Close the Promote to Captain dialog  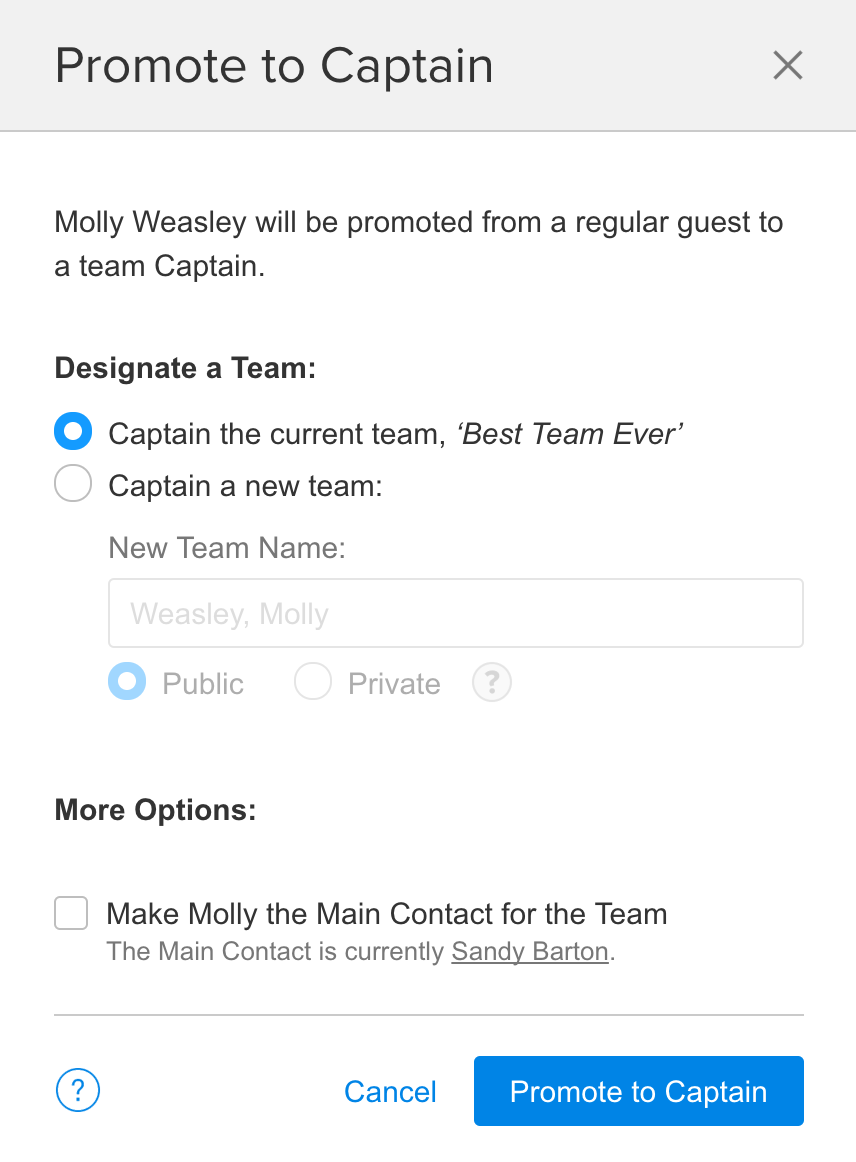coord(788,66)
